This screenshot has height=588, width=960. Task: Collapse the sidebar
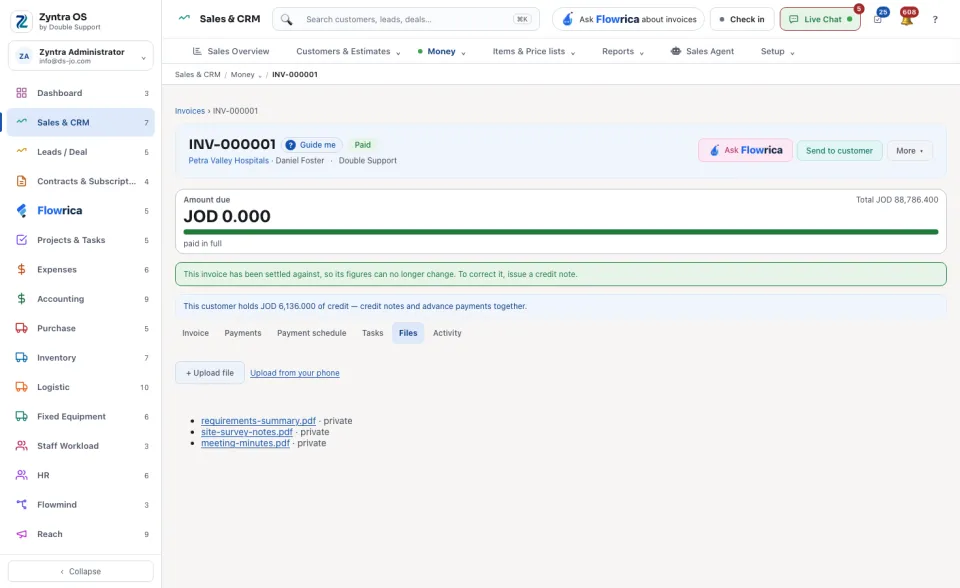(x=81, y=571)
